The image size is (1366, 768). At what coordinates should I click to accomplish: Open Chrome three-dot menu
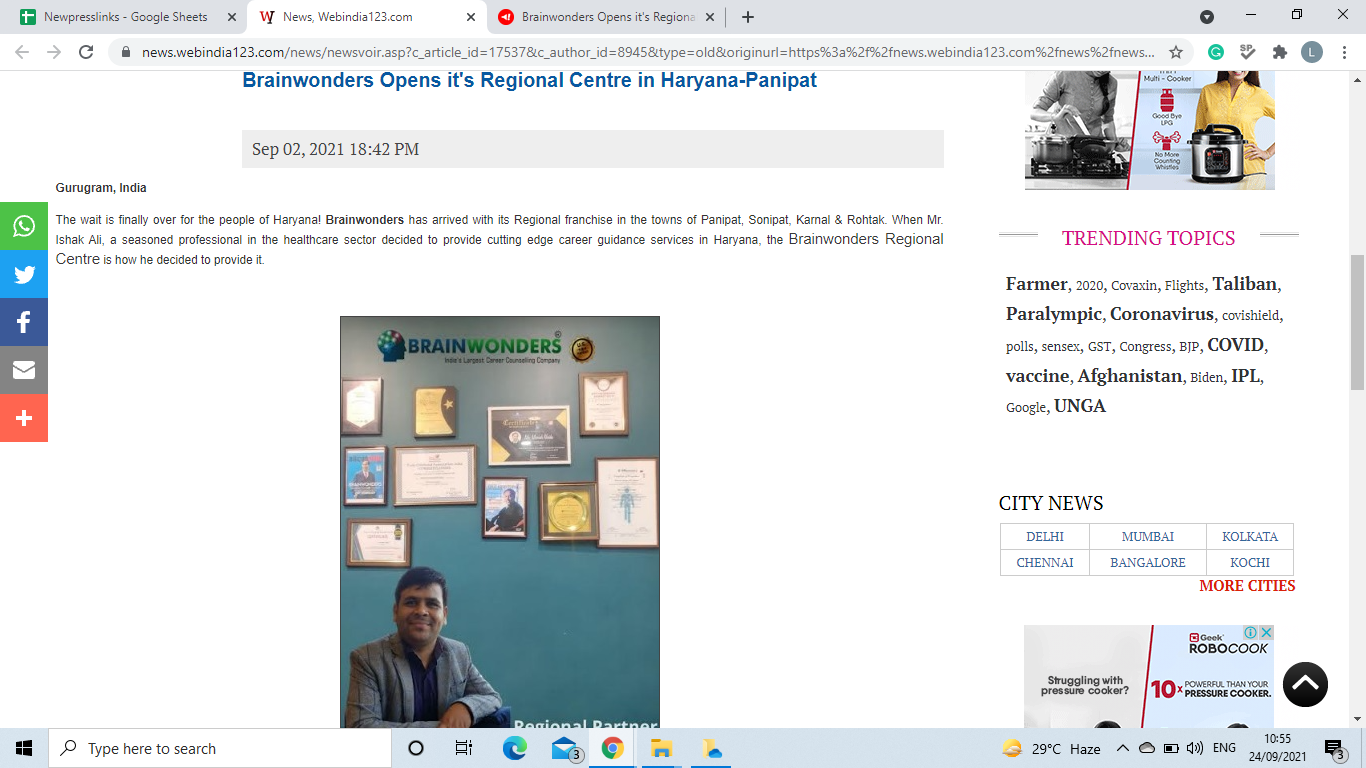coord(1343,52)
